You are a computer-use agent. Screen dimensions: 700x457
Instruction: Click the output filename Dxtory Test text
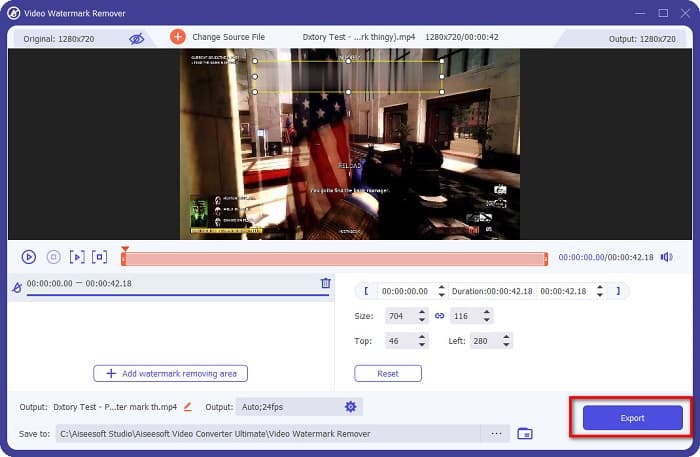pos(115,407)
